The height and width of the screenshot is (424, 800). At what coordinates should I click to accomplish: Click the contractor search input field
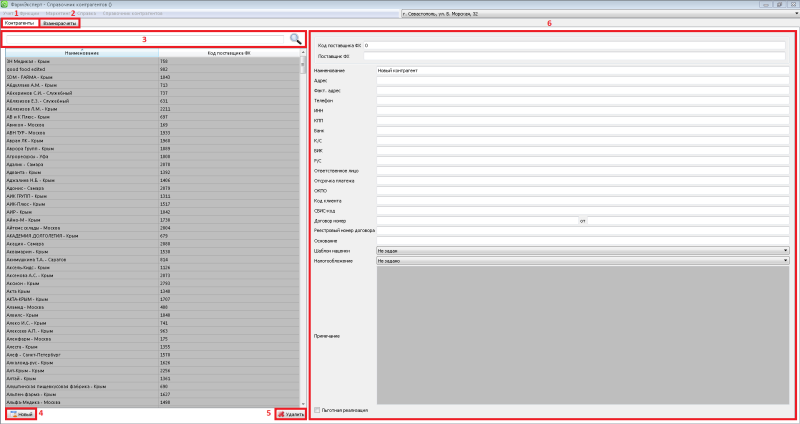click(x=146, y=39)
